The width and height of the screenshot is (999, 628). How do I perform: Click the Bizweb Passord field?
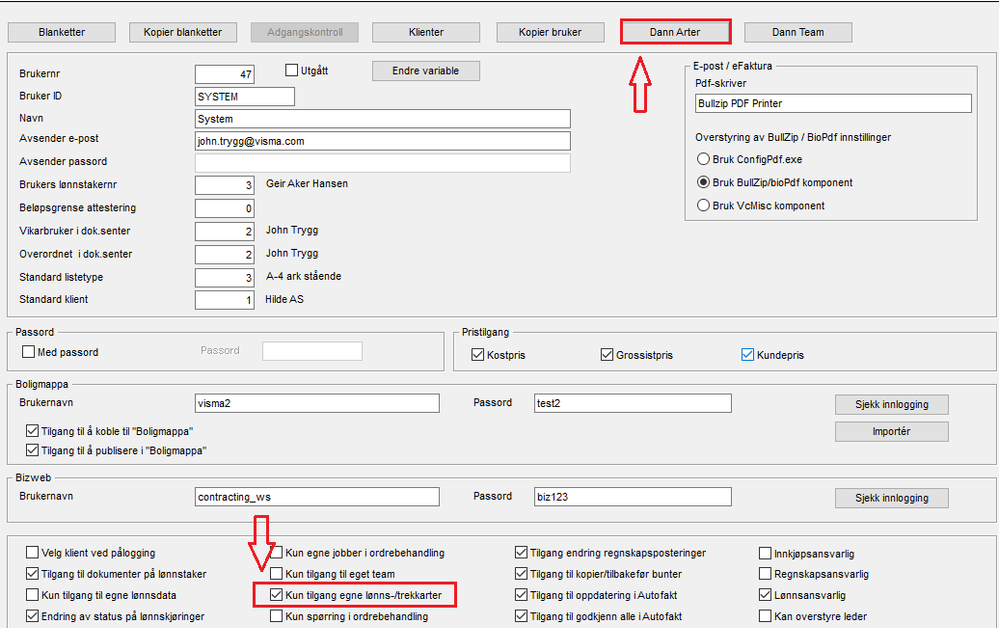(633, 497)
